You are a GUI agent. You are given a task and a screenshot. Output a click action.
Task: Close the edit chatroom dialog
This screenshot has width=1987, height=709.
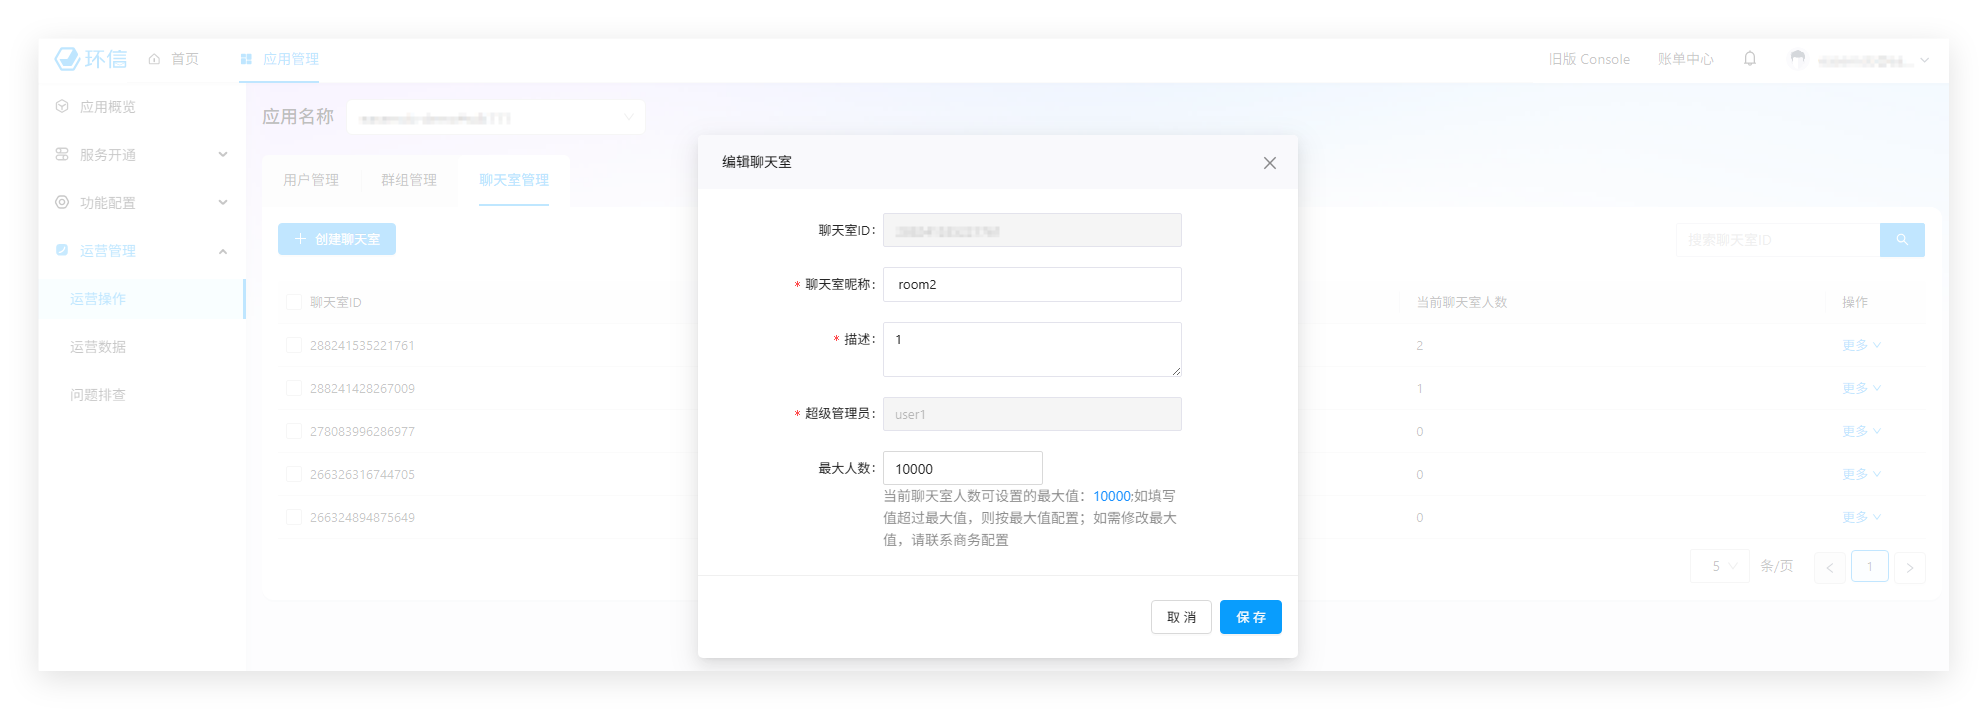(1269, 163)
